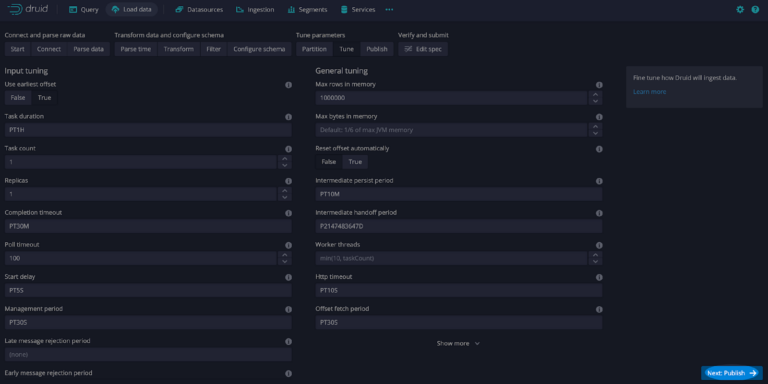Viewport: 768px width, 384px height.
Task: Edit the Task duration PT1H field
Action: pos(148,130)
